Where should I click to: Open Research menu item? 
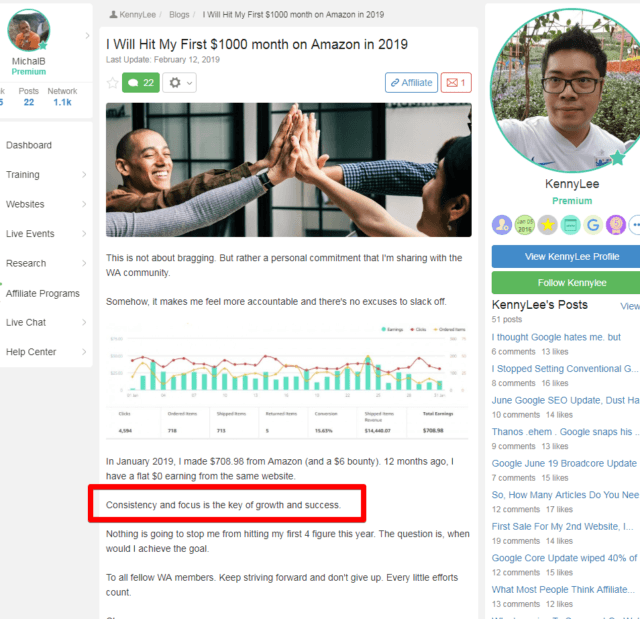coord(26,264)
